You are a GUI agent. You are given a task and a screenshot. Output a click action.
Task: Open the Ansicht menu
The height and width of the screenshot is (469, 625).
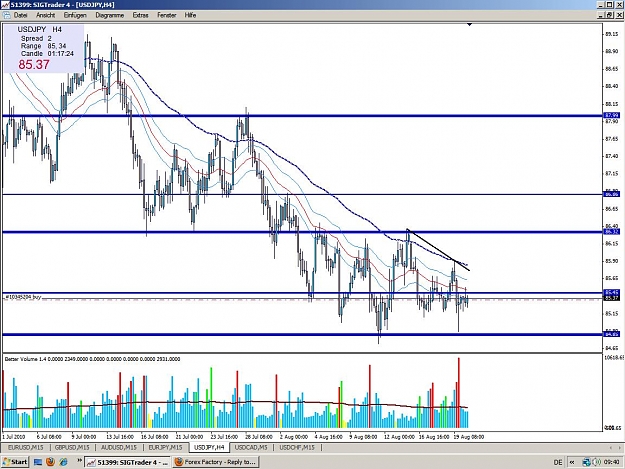tap(45, 15)
